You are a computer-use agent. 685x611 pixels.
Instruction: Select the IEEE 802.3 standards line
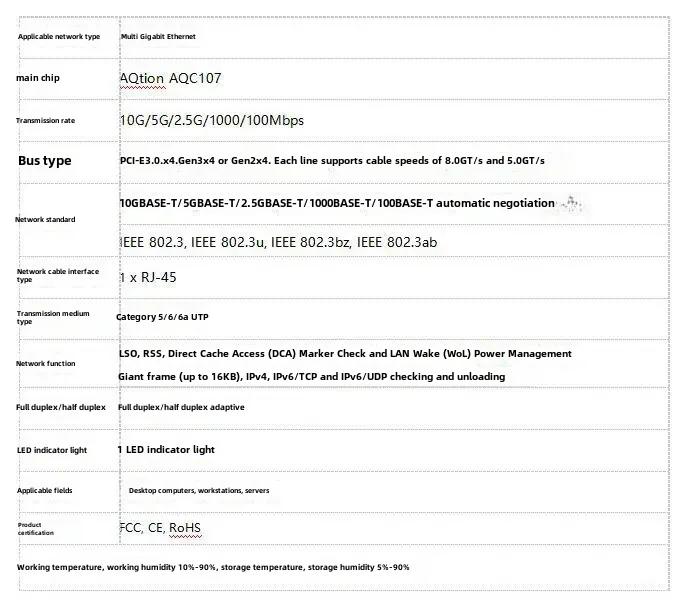[278, 242]
